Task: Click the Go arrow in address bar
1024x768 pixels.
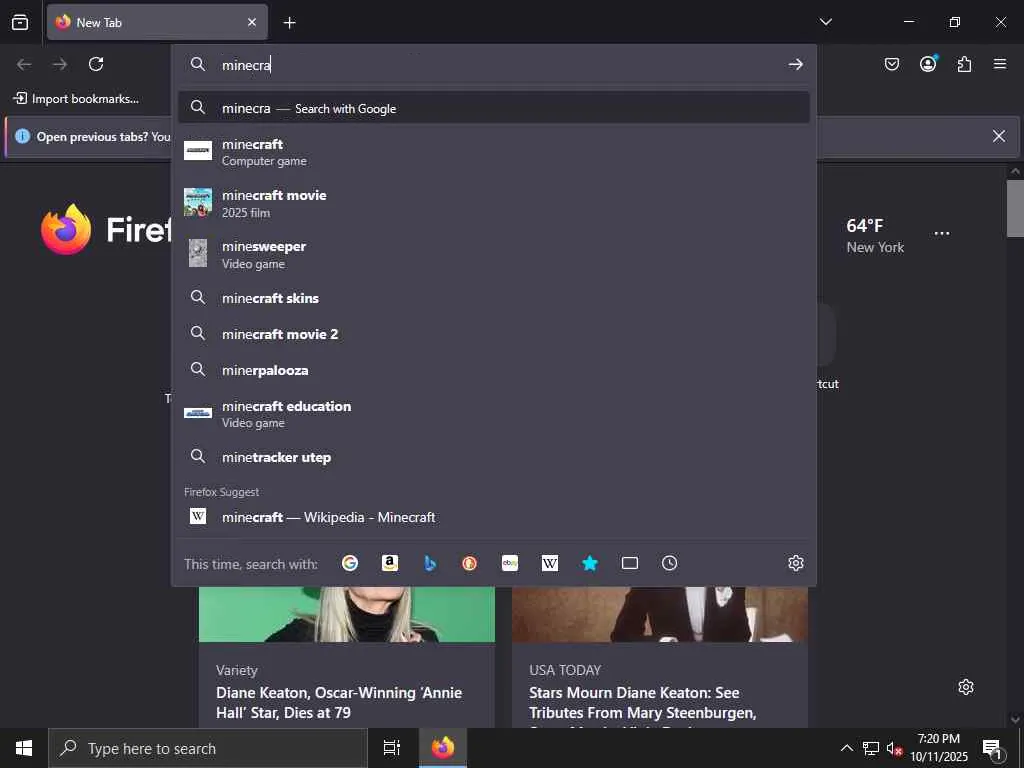Action: 795,64
